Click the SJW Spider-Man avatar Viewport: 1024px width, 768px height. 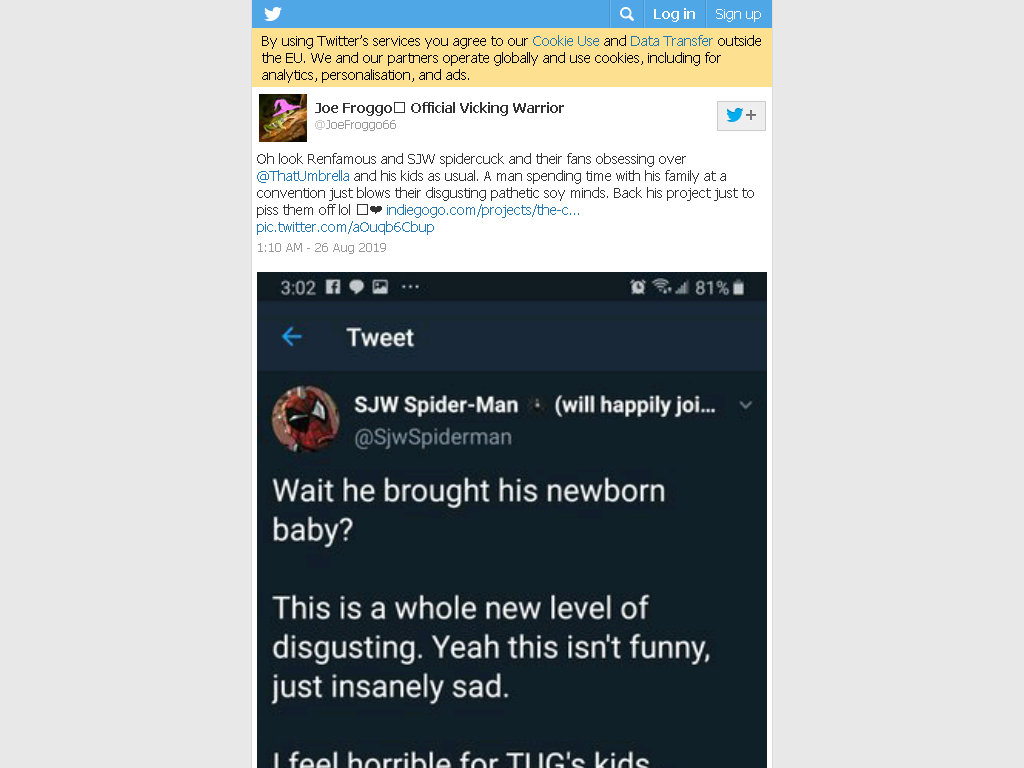tap(306, 419)
